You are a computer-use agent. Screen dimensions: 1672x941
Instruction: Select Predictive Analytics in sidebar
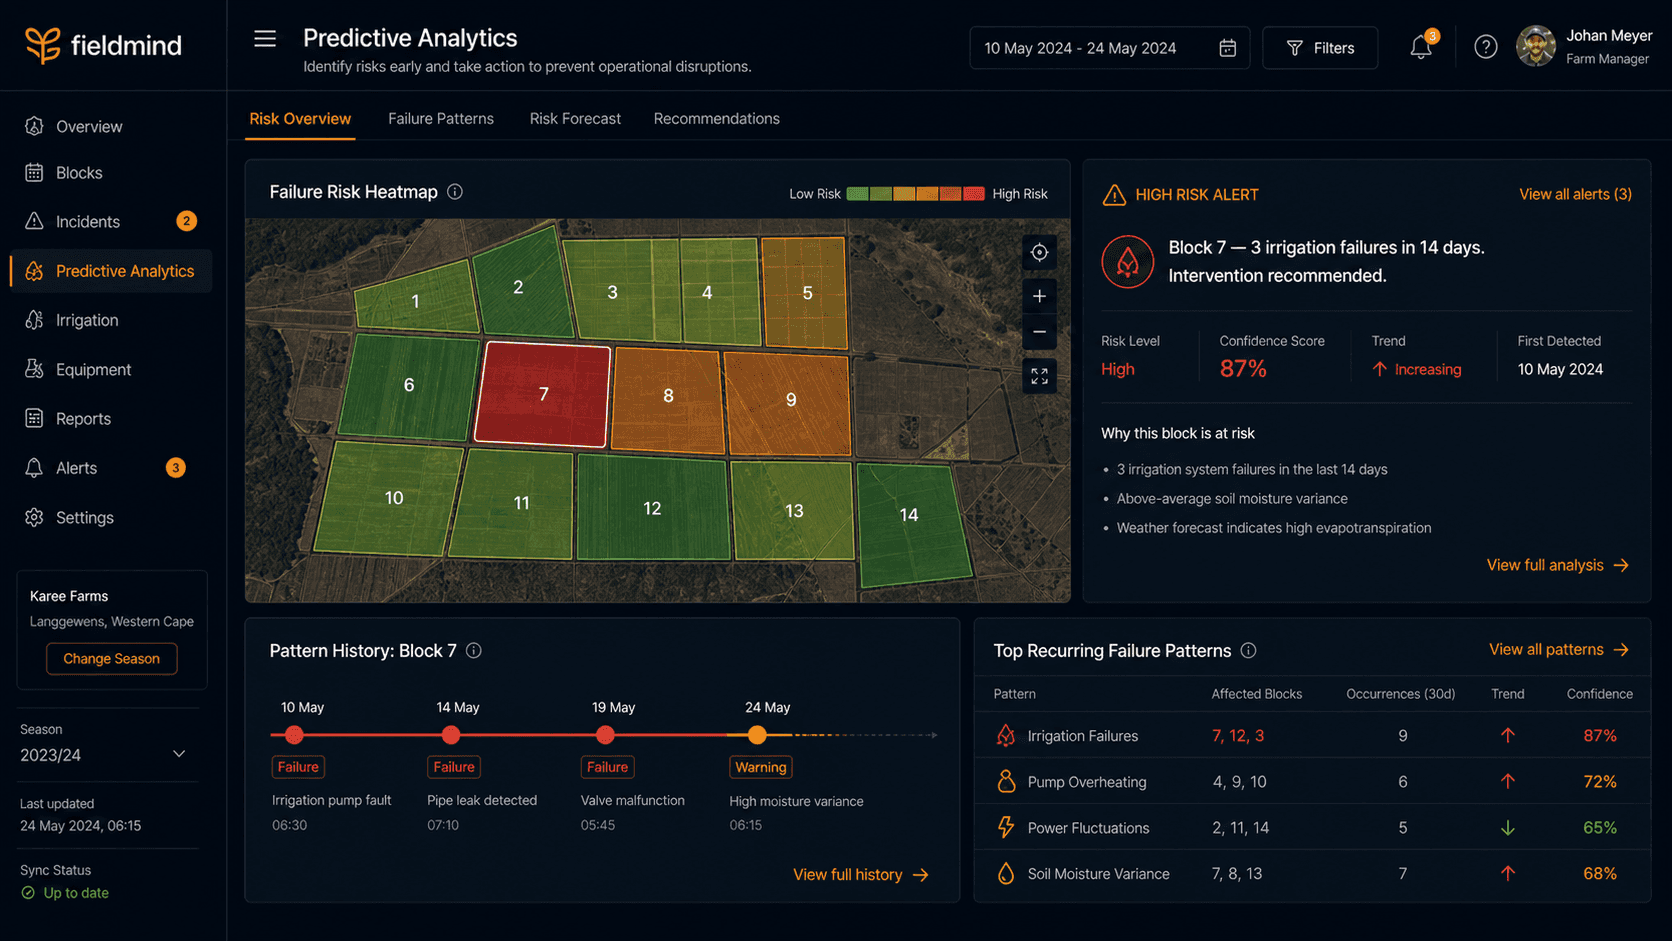pos(111,271)
